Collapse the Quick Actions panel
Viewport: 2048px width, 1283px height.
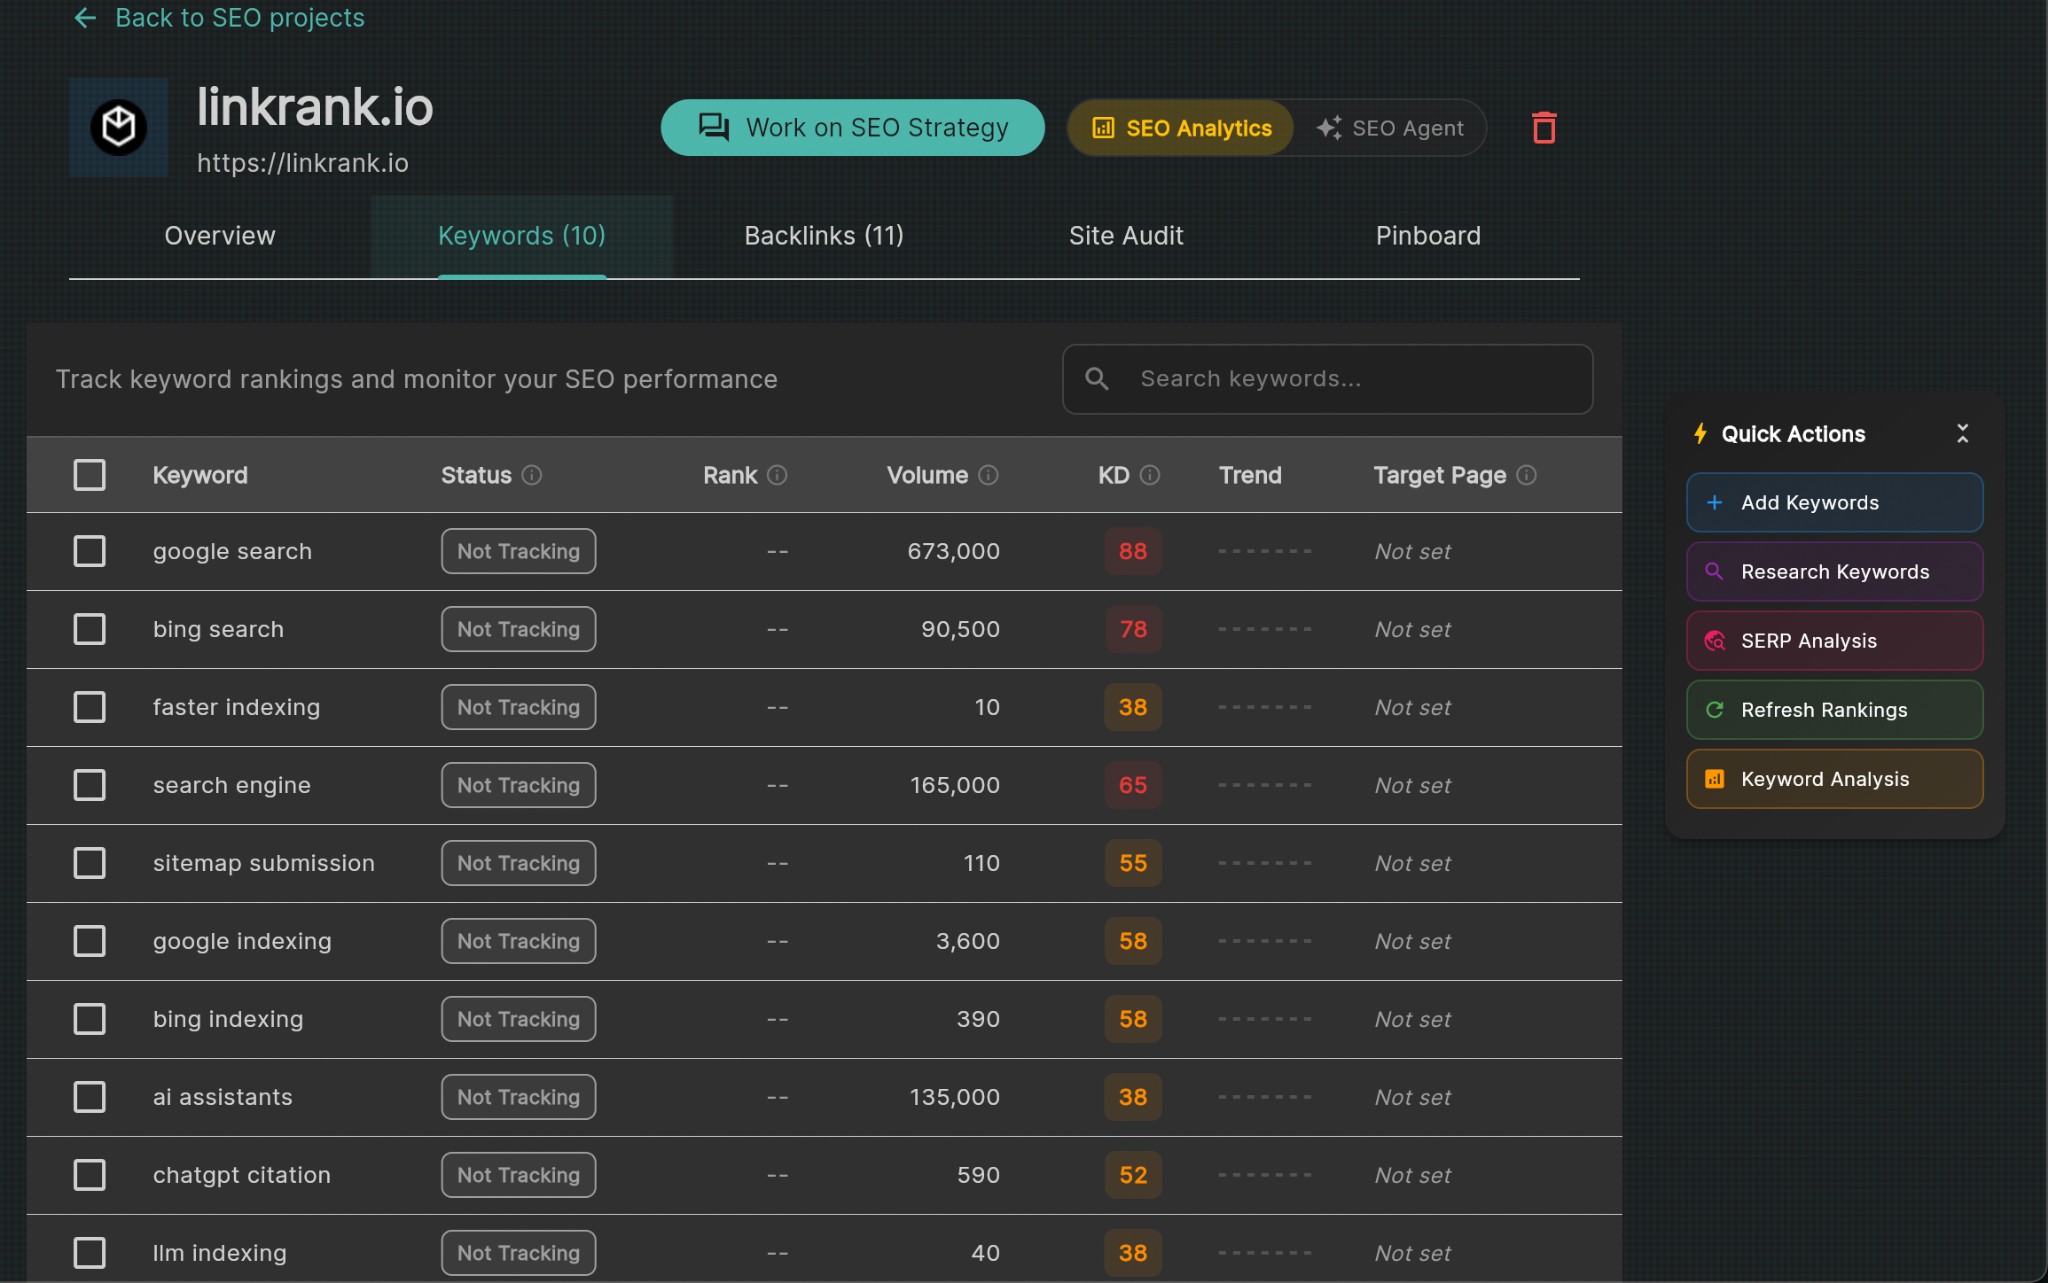tap(1962, 433)
